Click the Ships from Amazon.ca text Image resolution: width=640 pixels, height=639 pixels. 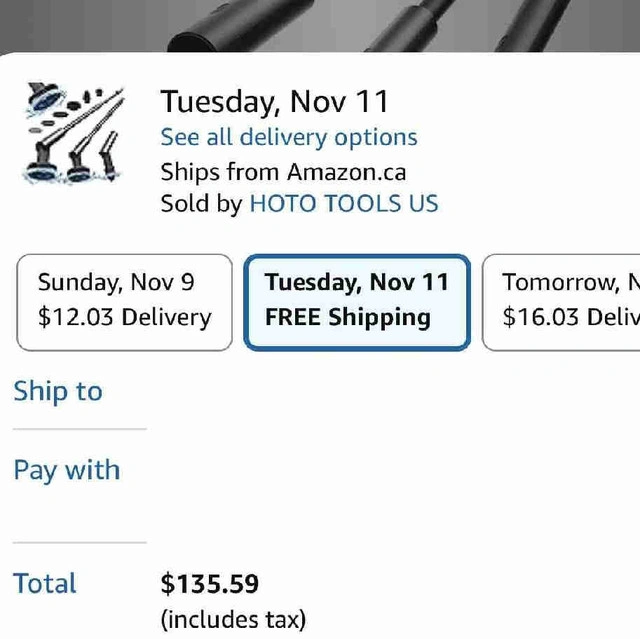[x=283, y=172]
